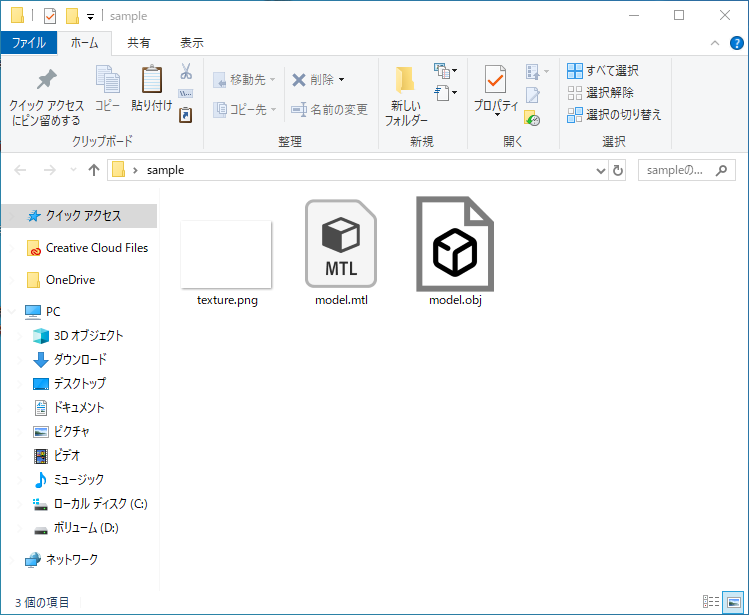749x615 pixels.
Task: Click 選択の切り替え invert selection
Action: (x=614, y=115)
